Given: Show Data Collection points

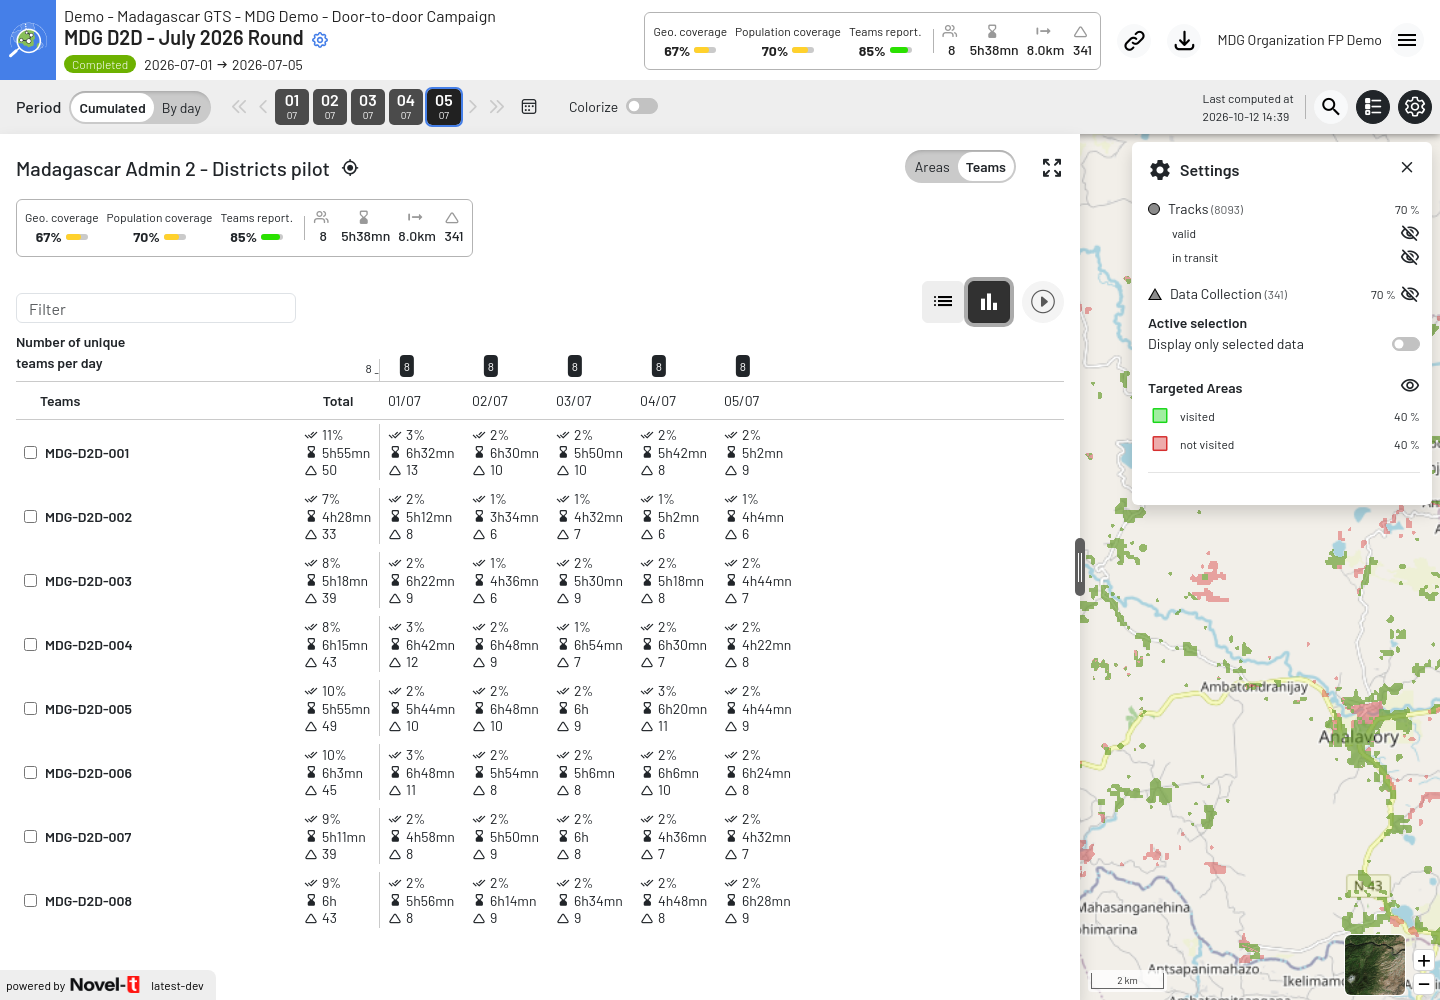Looking at the screenshot, I should 1410,294.
